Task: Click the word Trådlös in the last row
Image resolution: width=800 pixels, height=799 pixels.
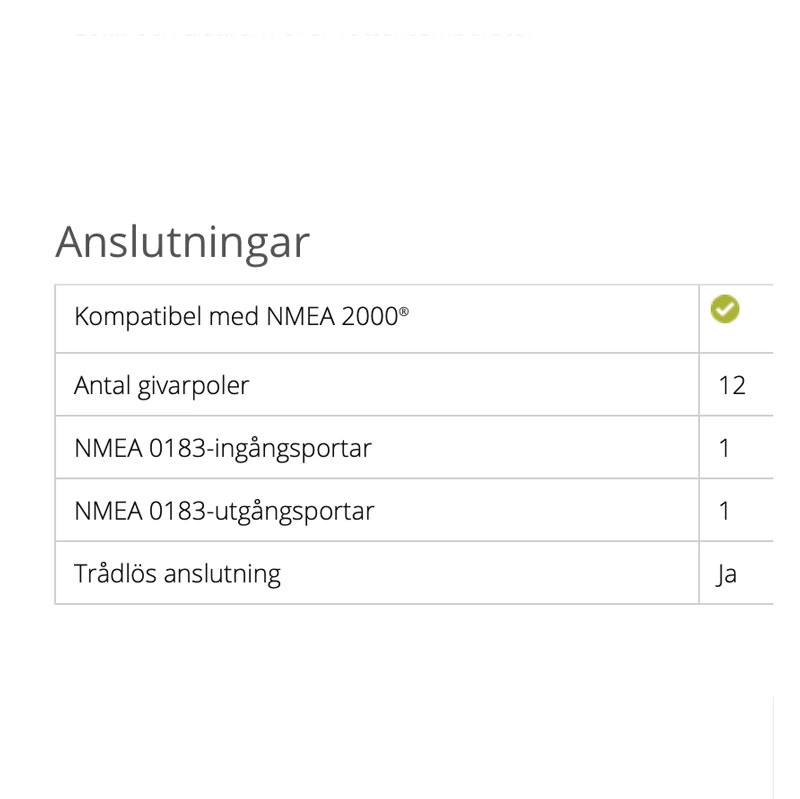Action: (x=115, y=574)
